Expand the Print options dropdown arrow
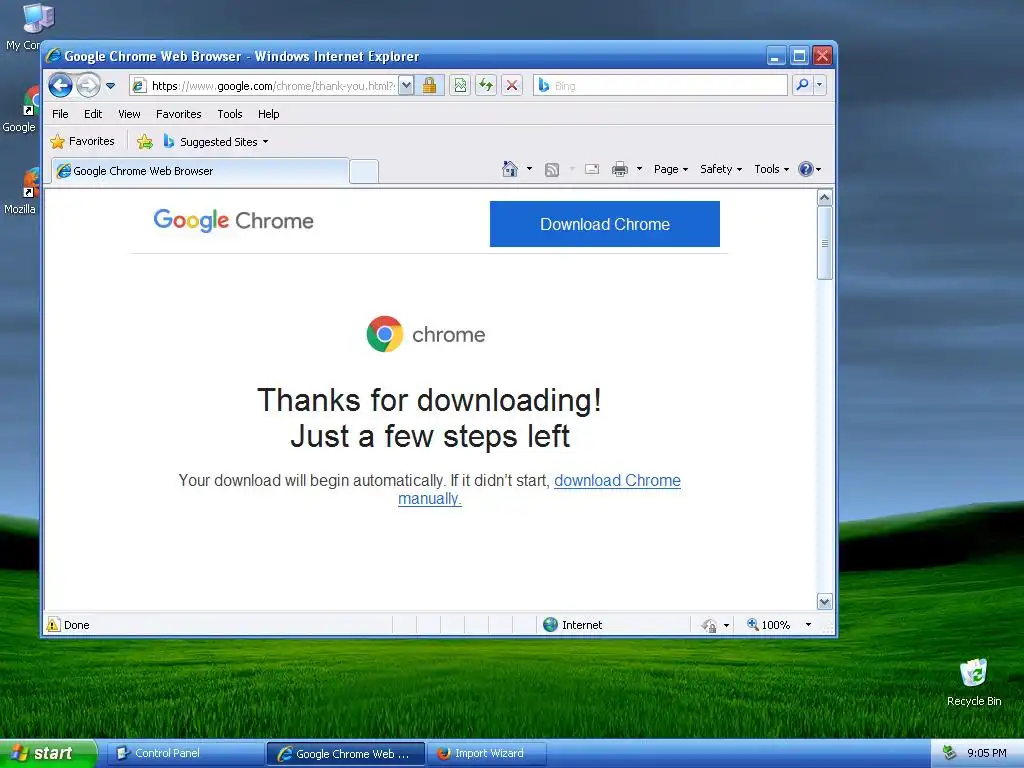Viewport: 1024px width, 768px height. 639,169
